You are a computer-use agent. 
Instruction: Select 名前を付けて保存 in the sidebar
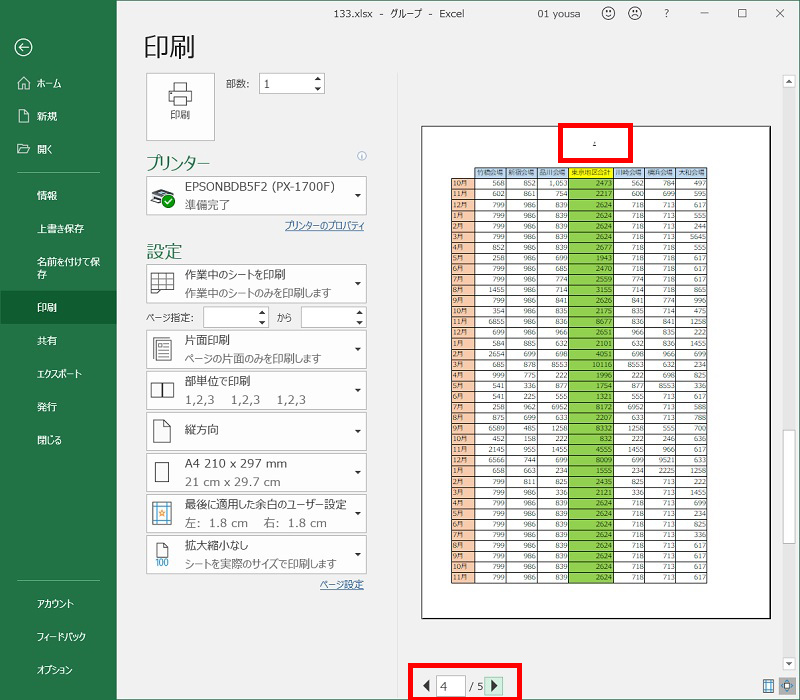[58, 268]
